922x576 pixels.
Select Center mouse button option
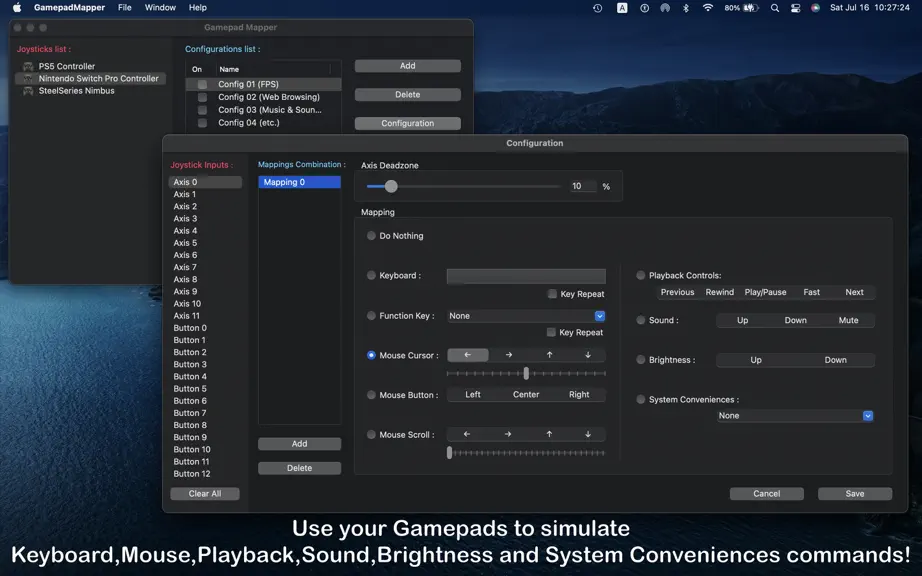point(526,395)
